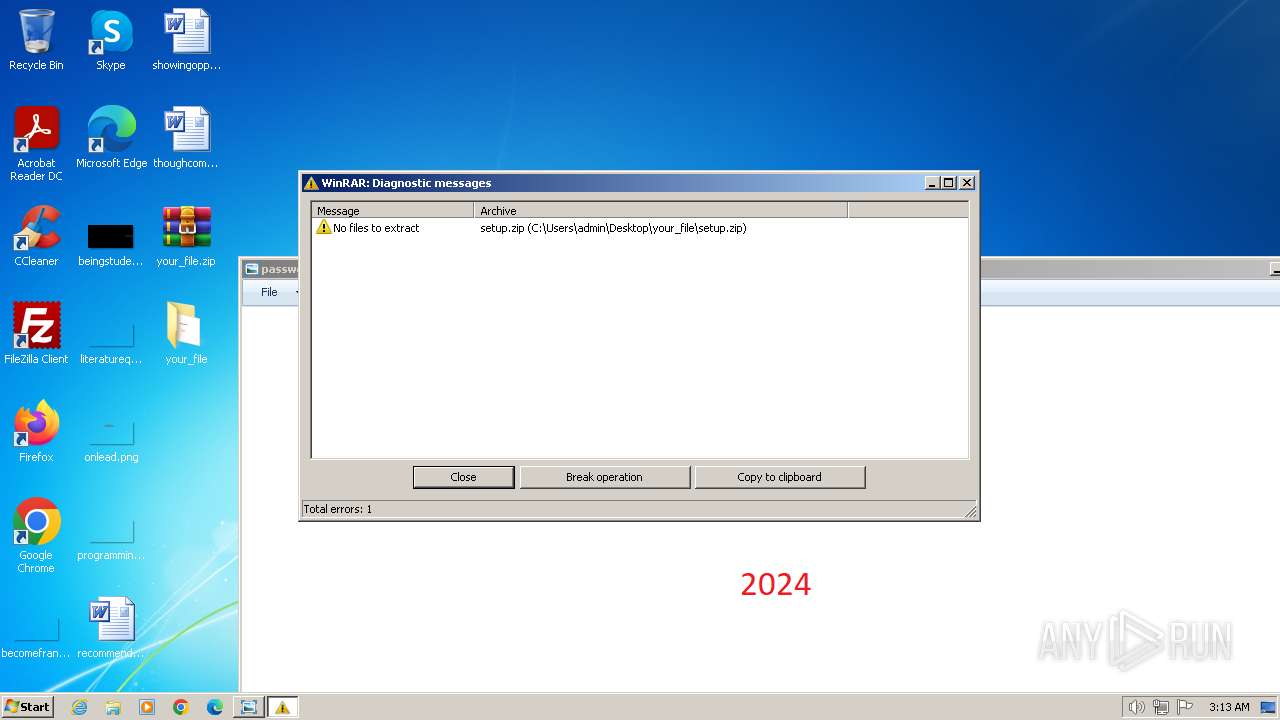Viewport: 1280px width, 720px height.
Task: Open Chrome from the taskbar
Action: click(181, 707)
